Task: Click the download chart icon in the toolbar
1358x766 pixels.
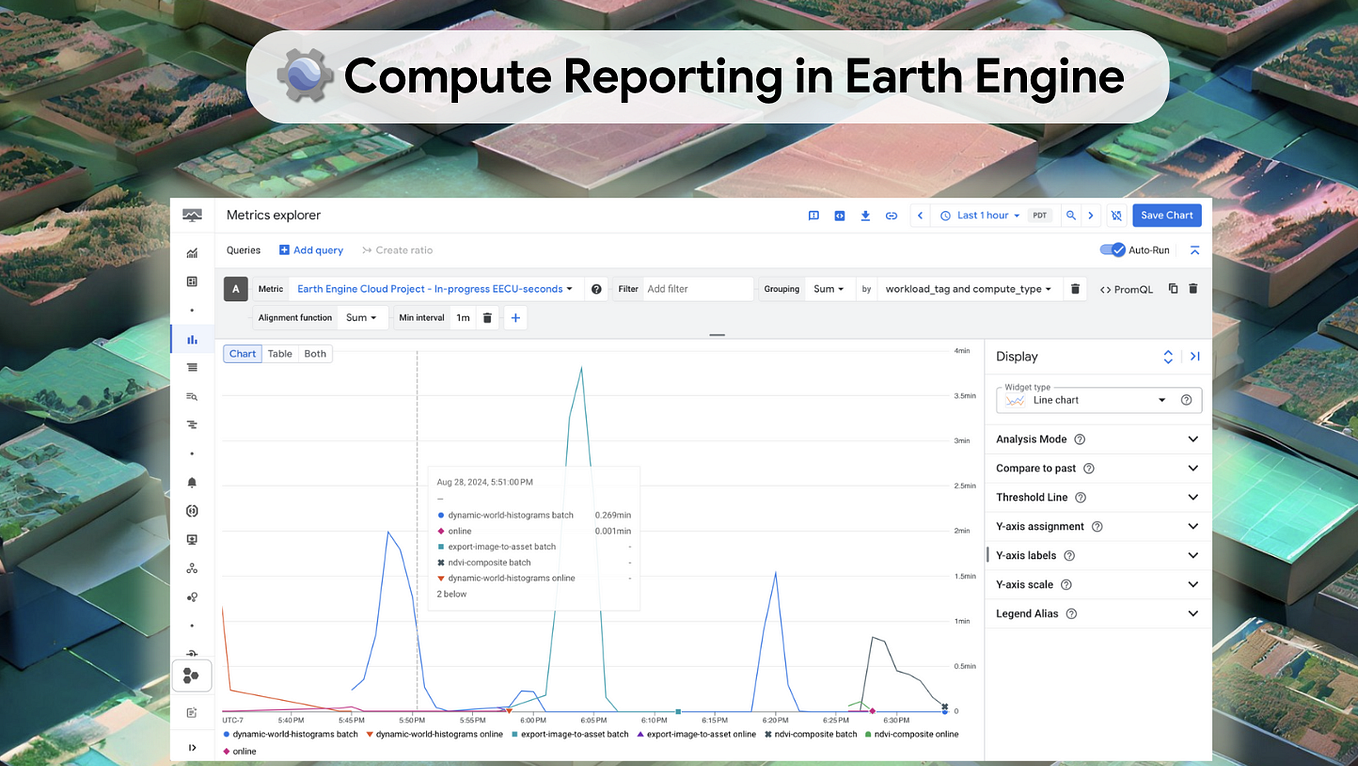Action: tap(865, 215)
